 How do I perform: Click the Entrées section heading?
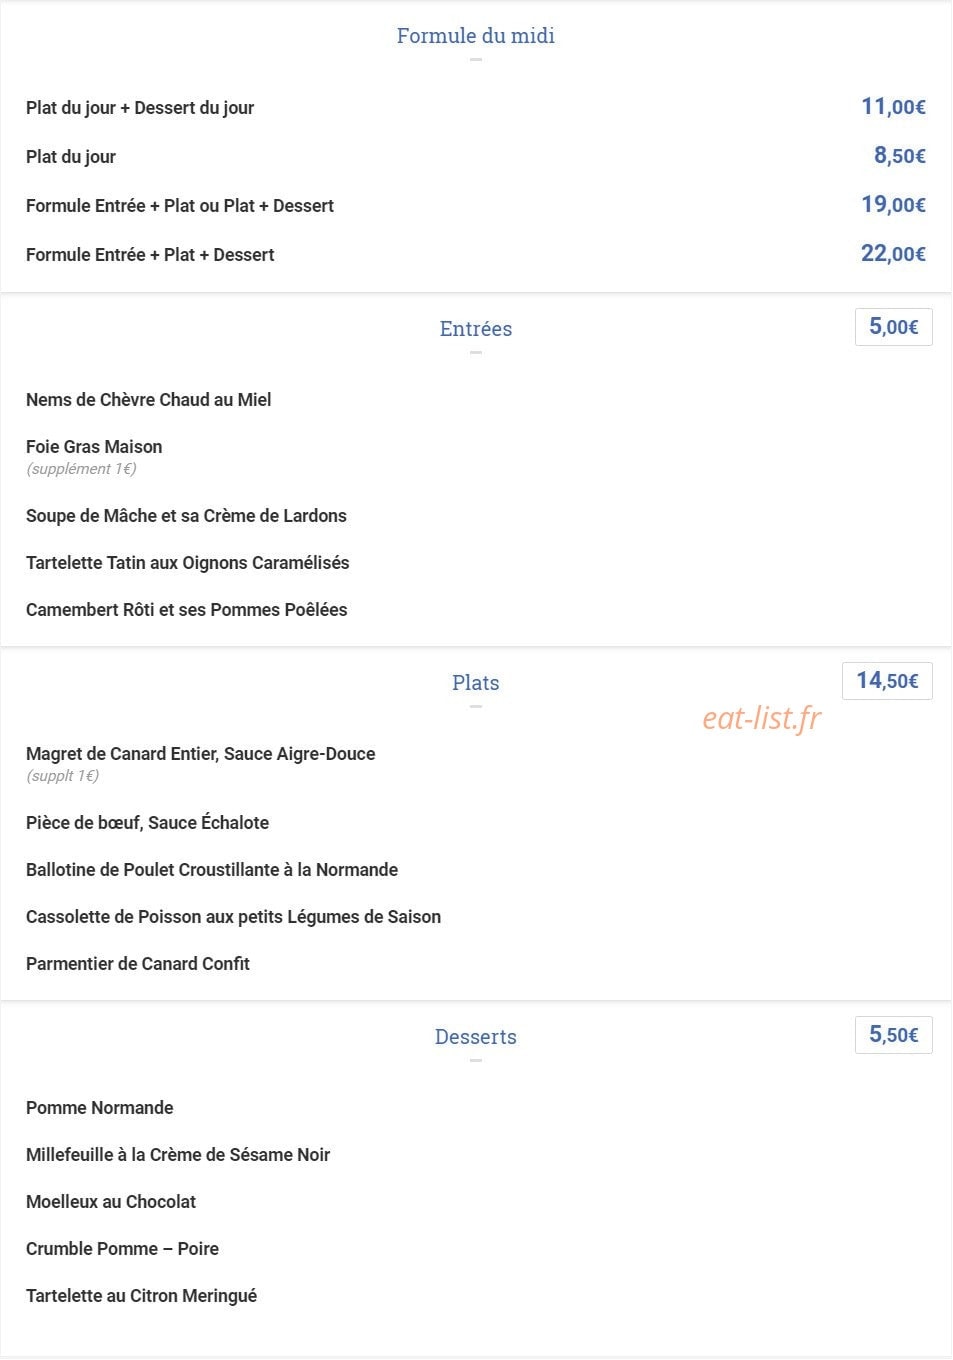tap(475, 329)
